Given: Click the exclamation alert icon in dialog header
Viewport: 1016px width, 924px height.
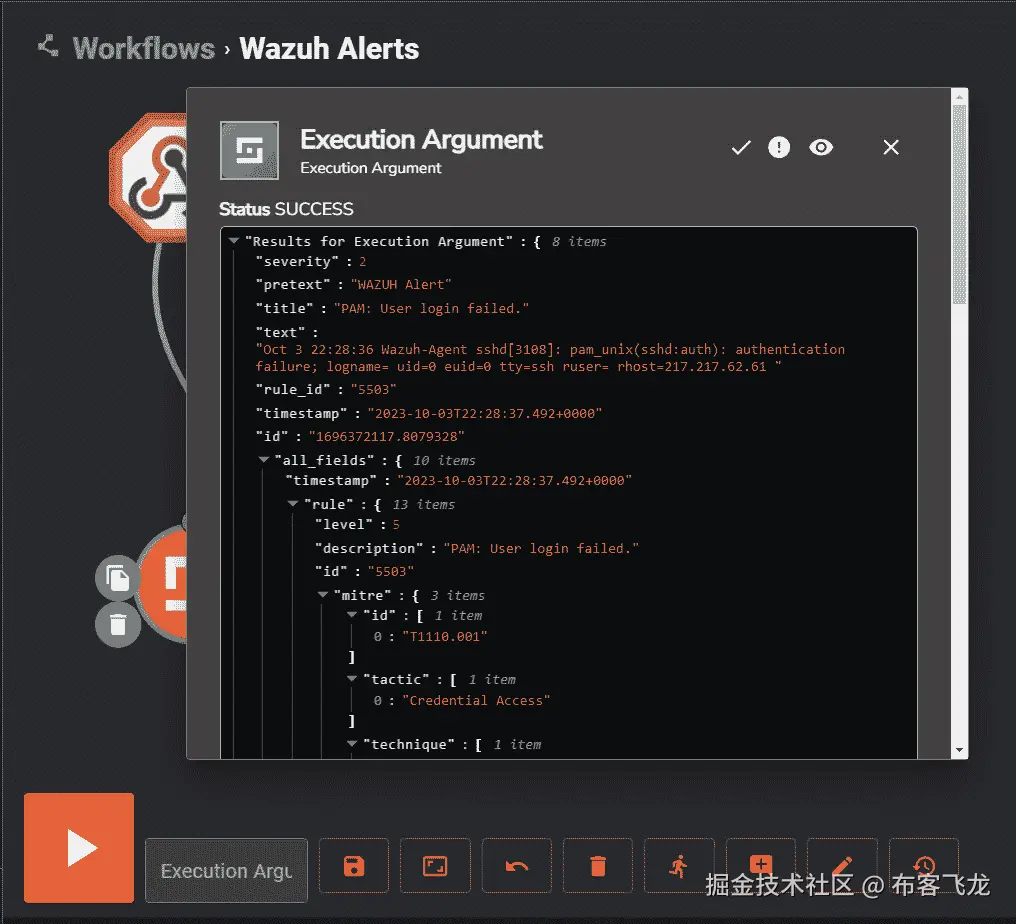Looking at the screenshot, I should click(779, 147).
